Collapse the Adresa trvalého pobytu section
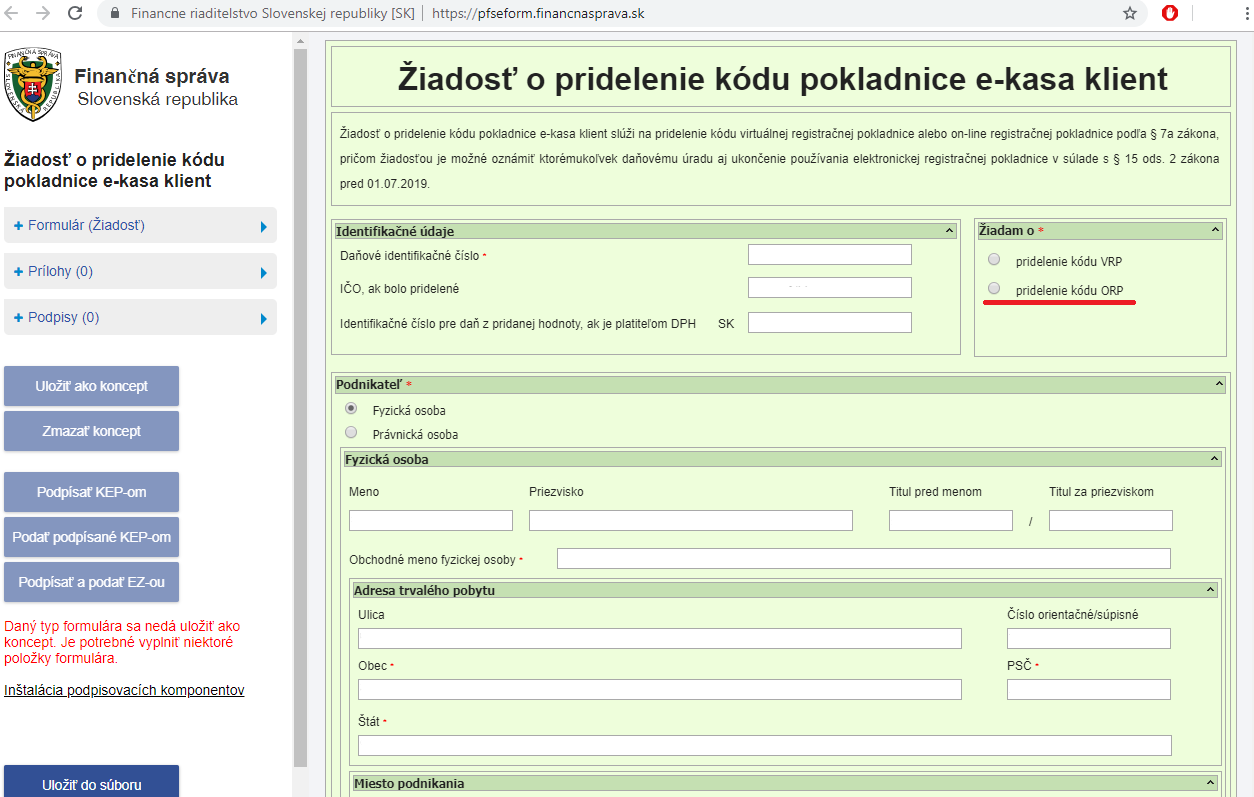The width and height of the screenshot is (1254, 797). coord(1211,590)
